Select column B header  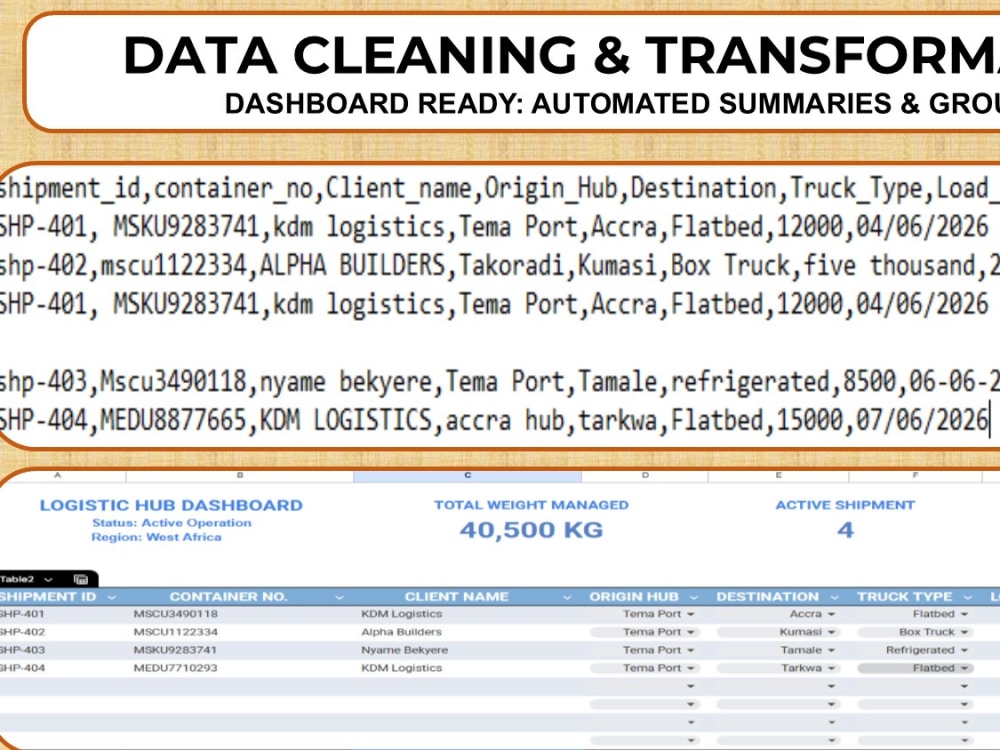point(240,476)
